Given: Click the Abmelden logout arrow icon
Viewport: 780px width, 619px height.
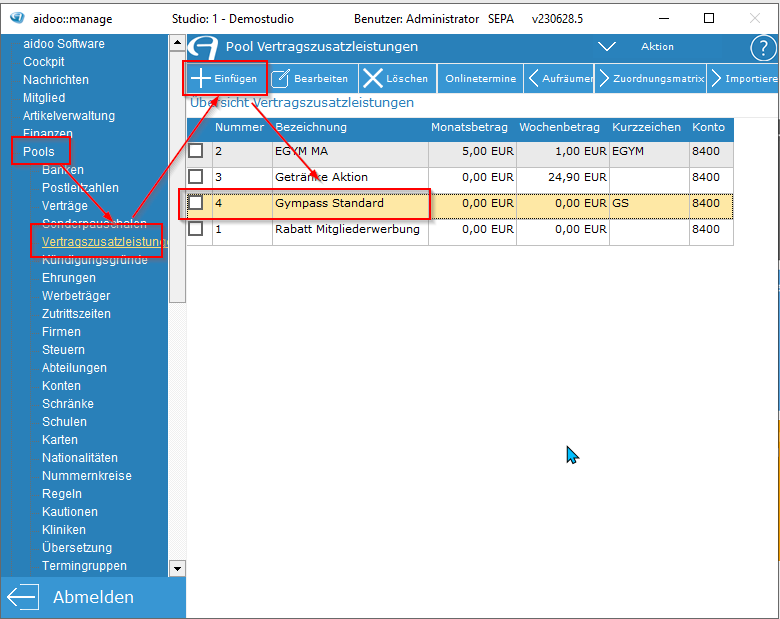Looking at the screenshot, I should [x=22, y=597].
